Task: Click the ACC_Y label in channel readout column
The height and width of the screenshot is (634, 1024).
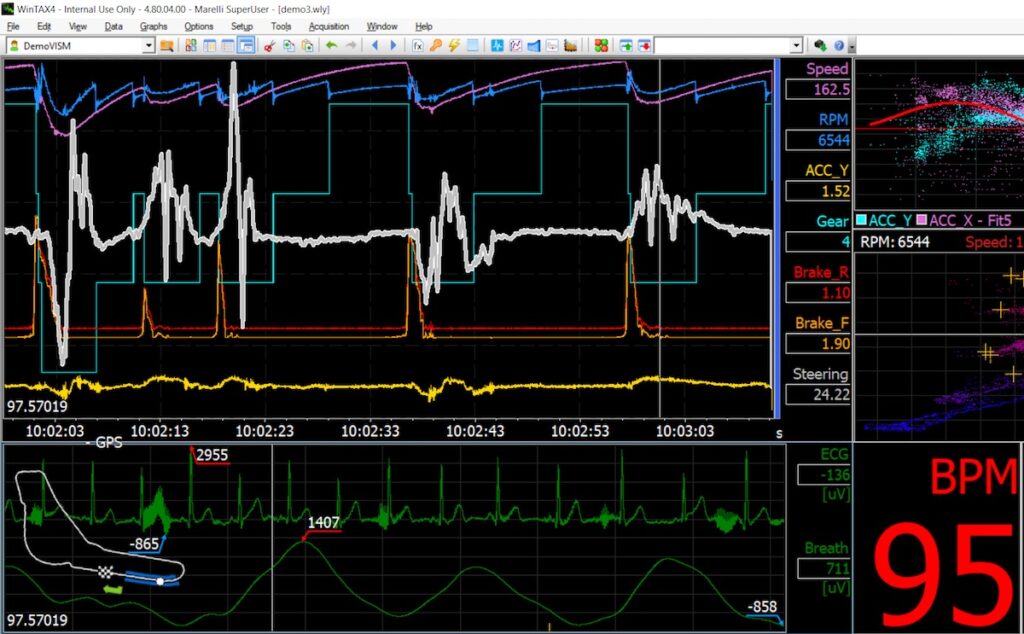Action: 827,170
